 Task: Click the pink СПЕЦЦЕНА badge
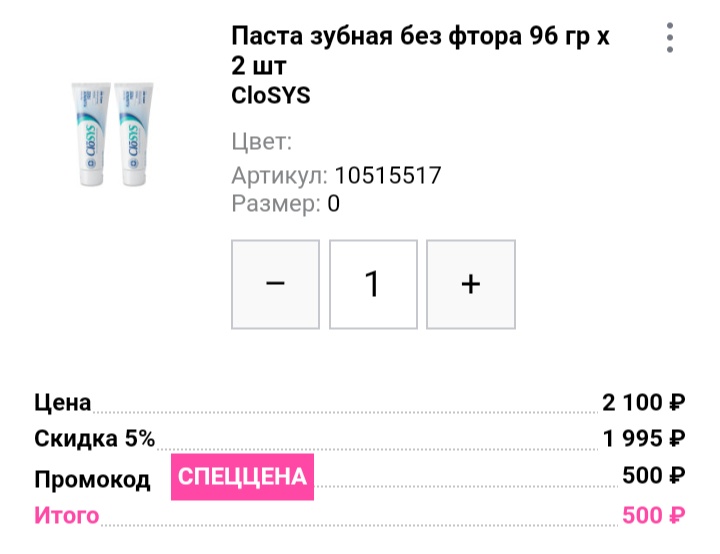pyautogui.click(x=242, y=477)
